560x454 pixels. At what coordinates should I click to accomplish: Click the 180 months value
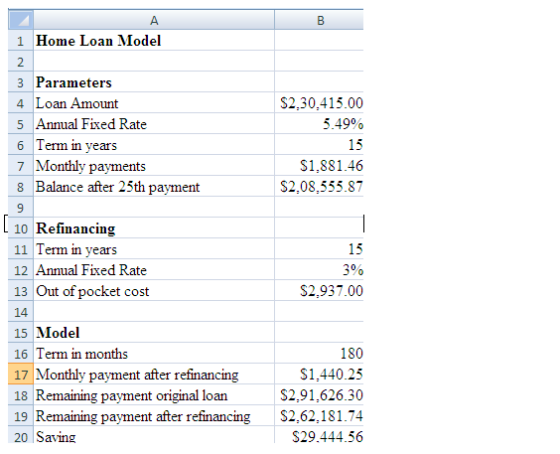point(319,353)
